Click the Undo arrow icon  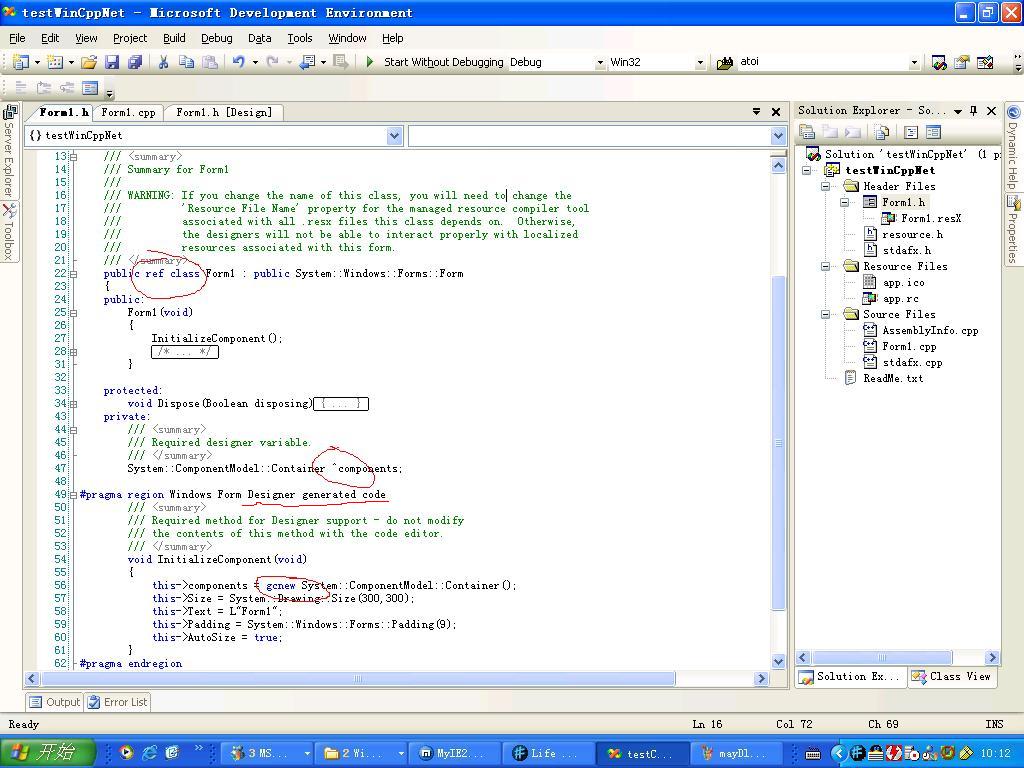(x=238, y=62)
